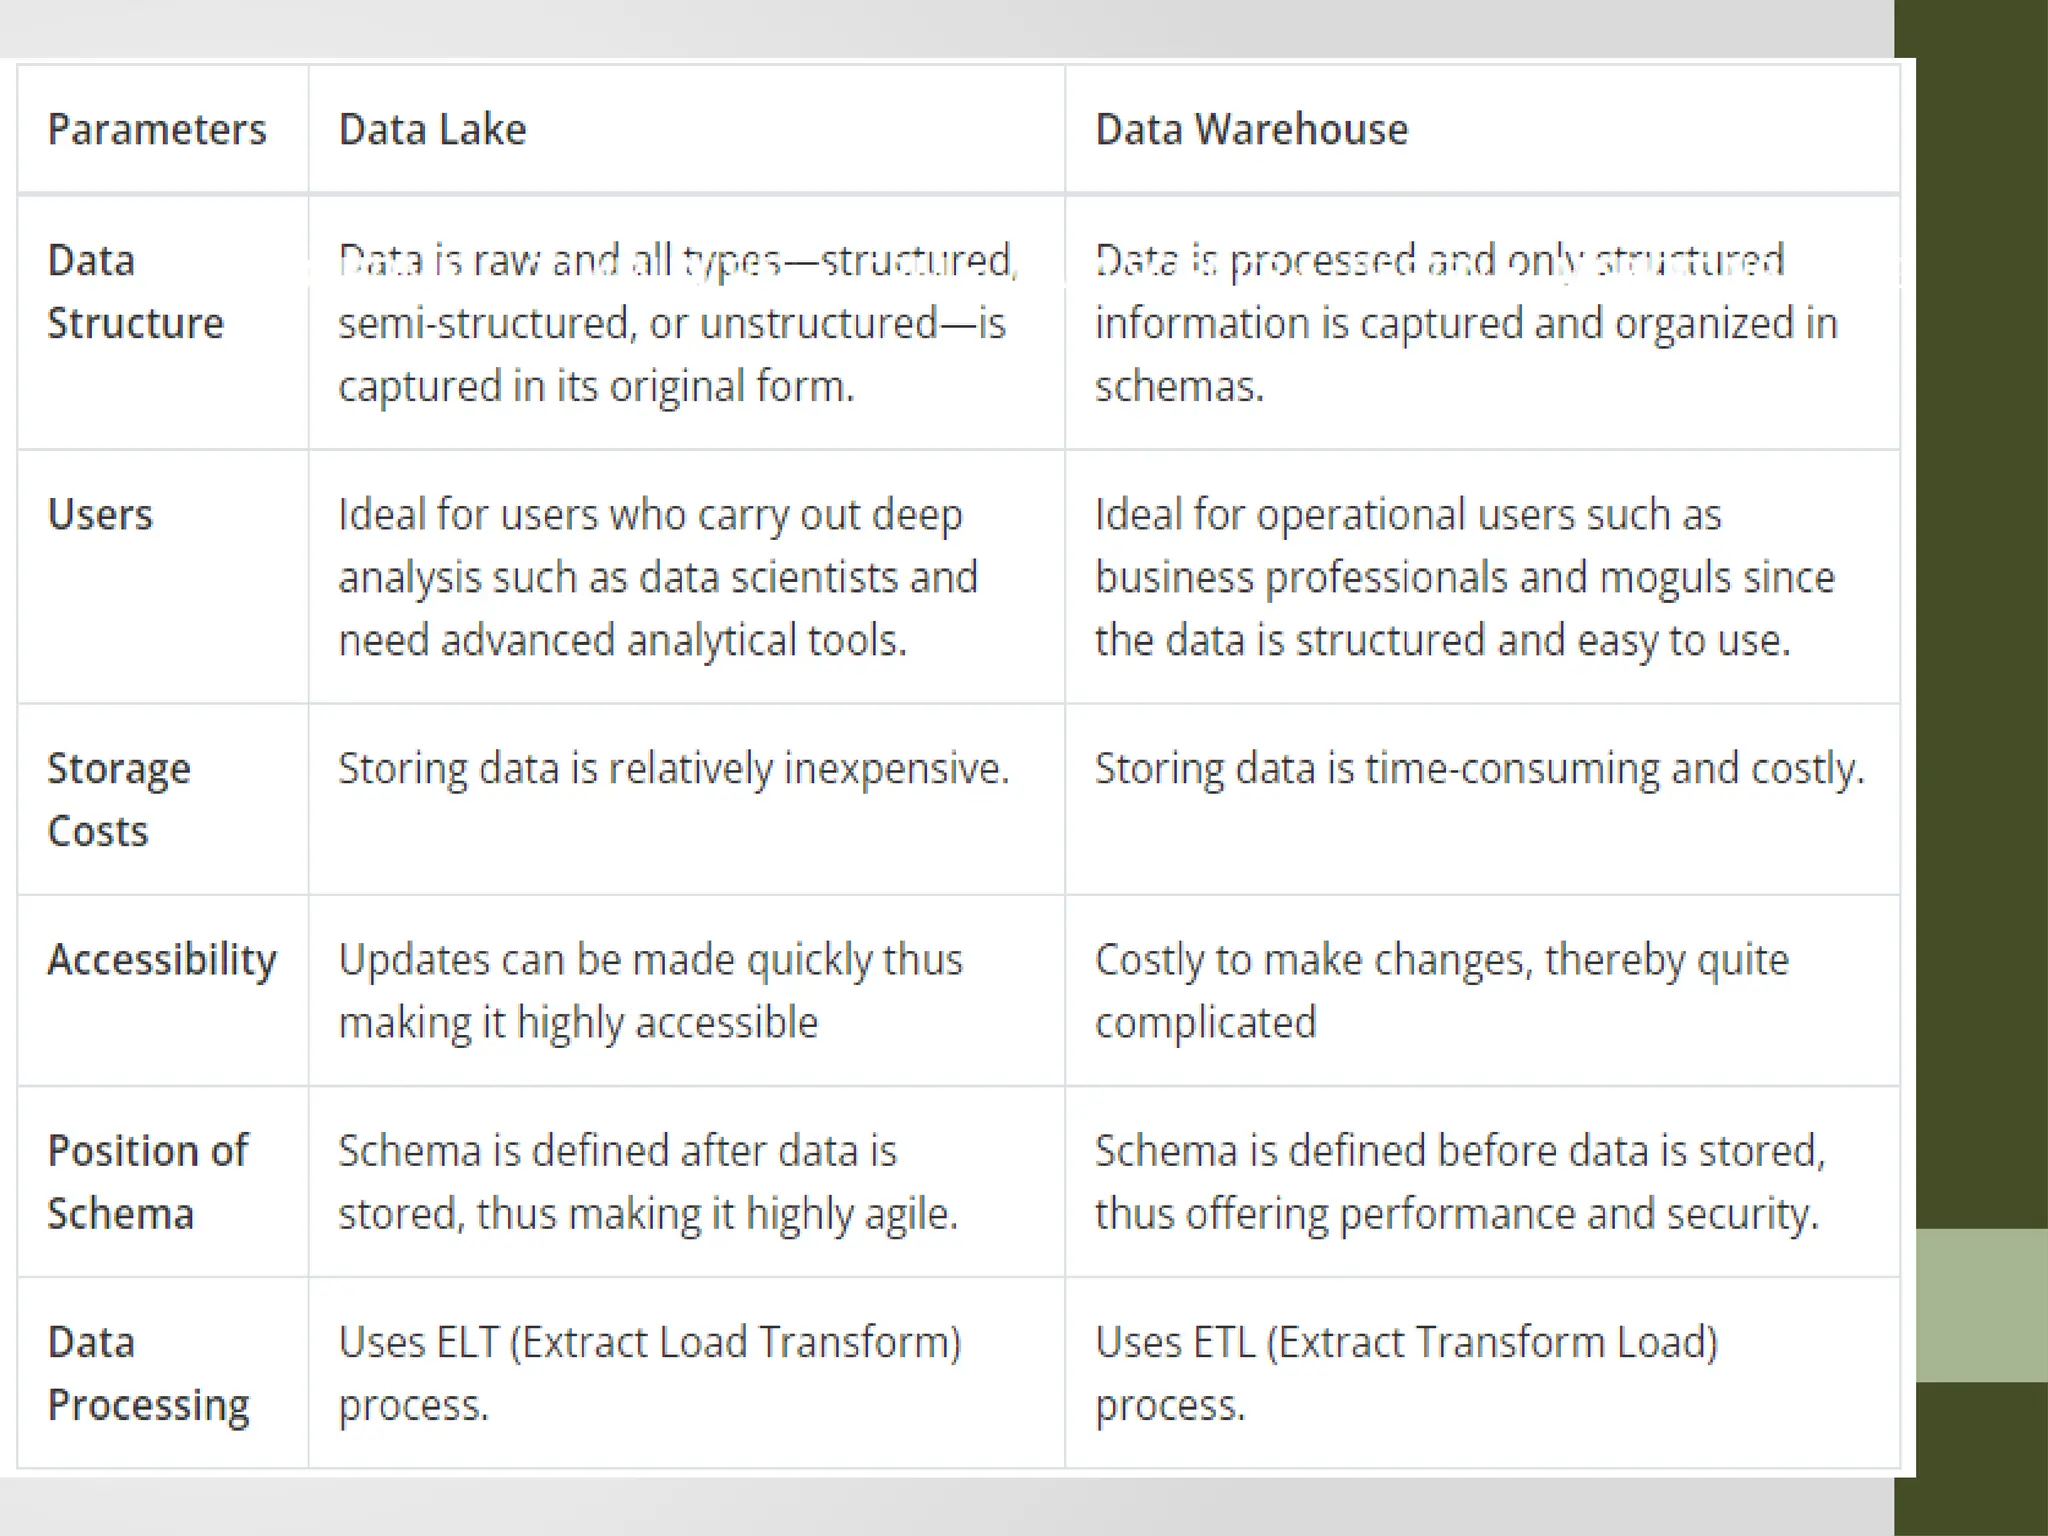Click 'Costly to make changes' cell
This screenshot has width=2048, height=1536.
pos(1441,990)
